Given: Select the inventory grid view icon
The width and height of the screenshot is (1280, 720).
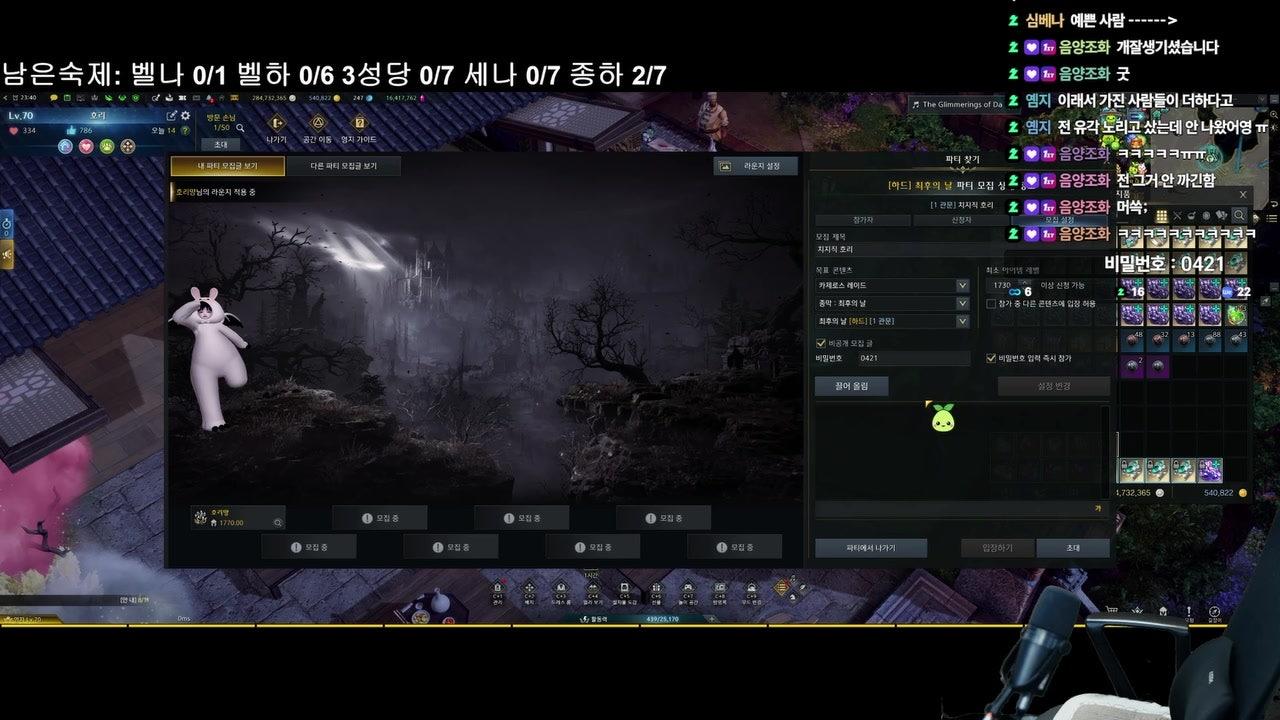Looking at the screenshot, I should (1162, 215).
